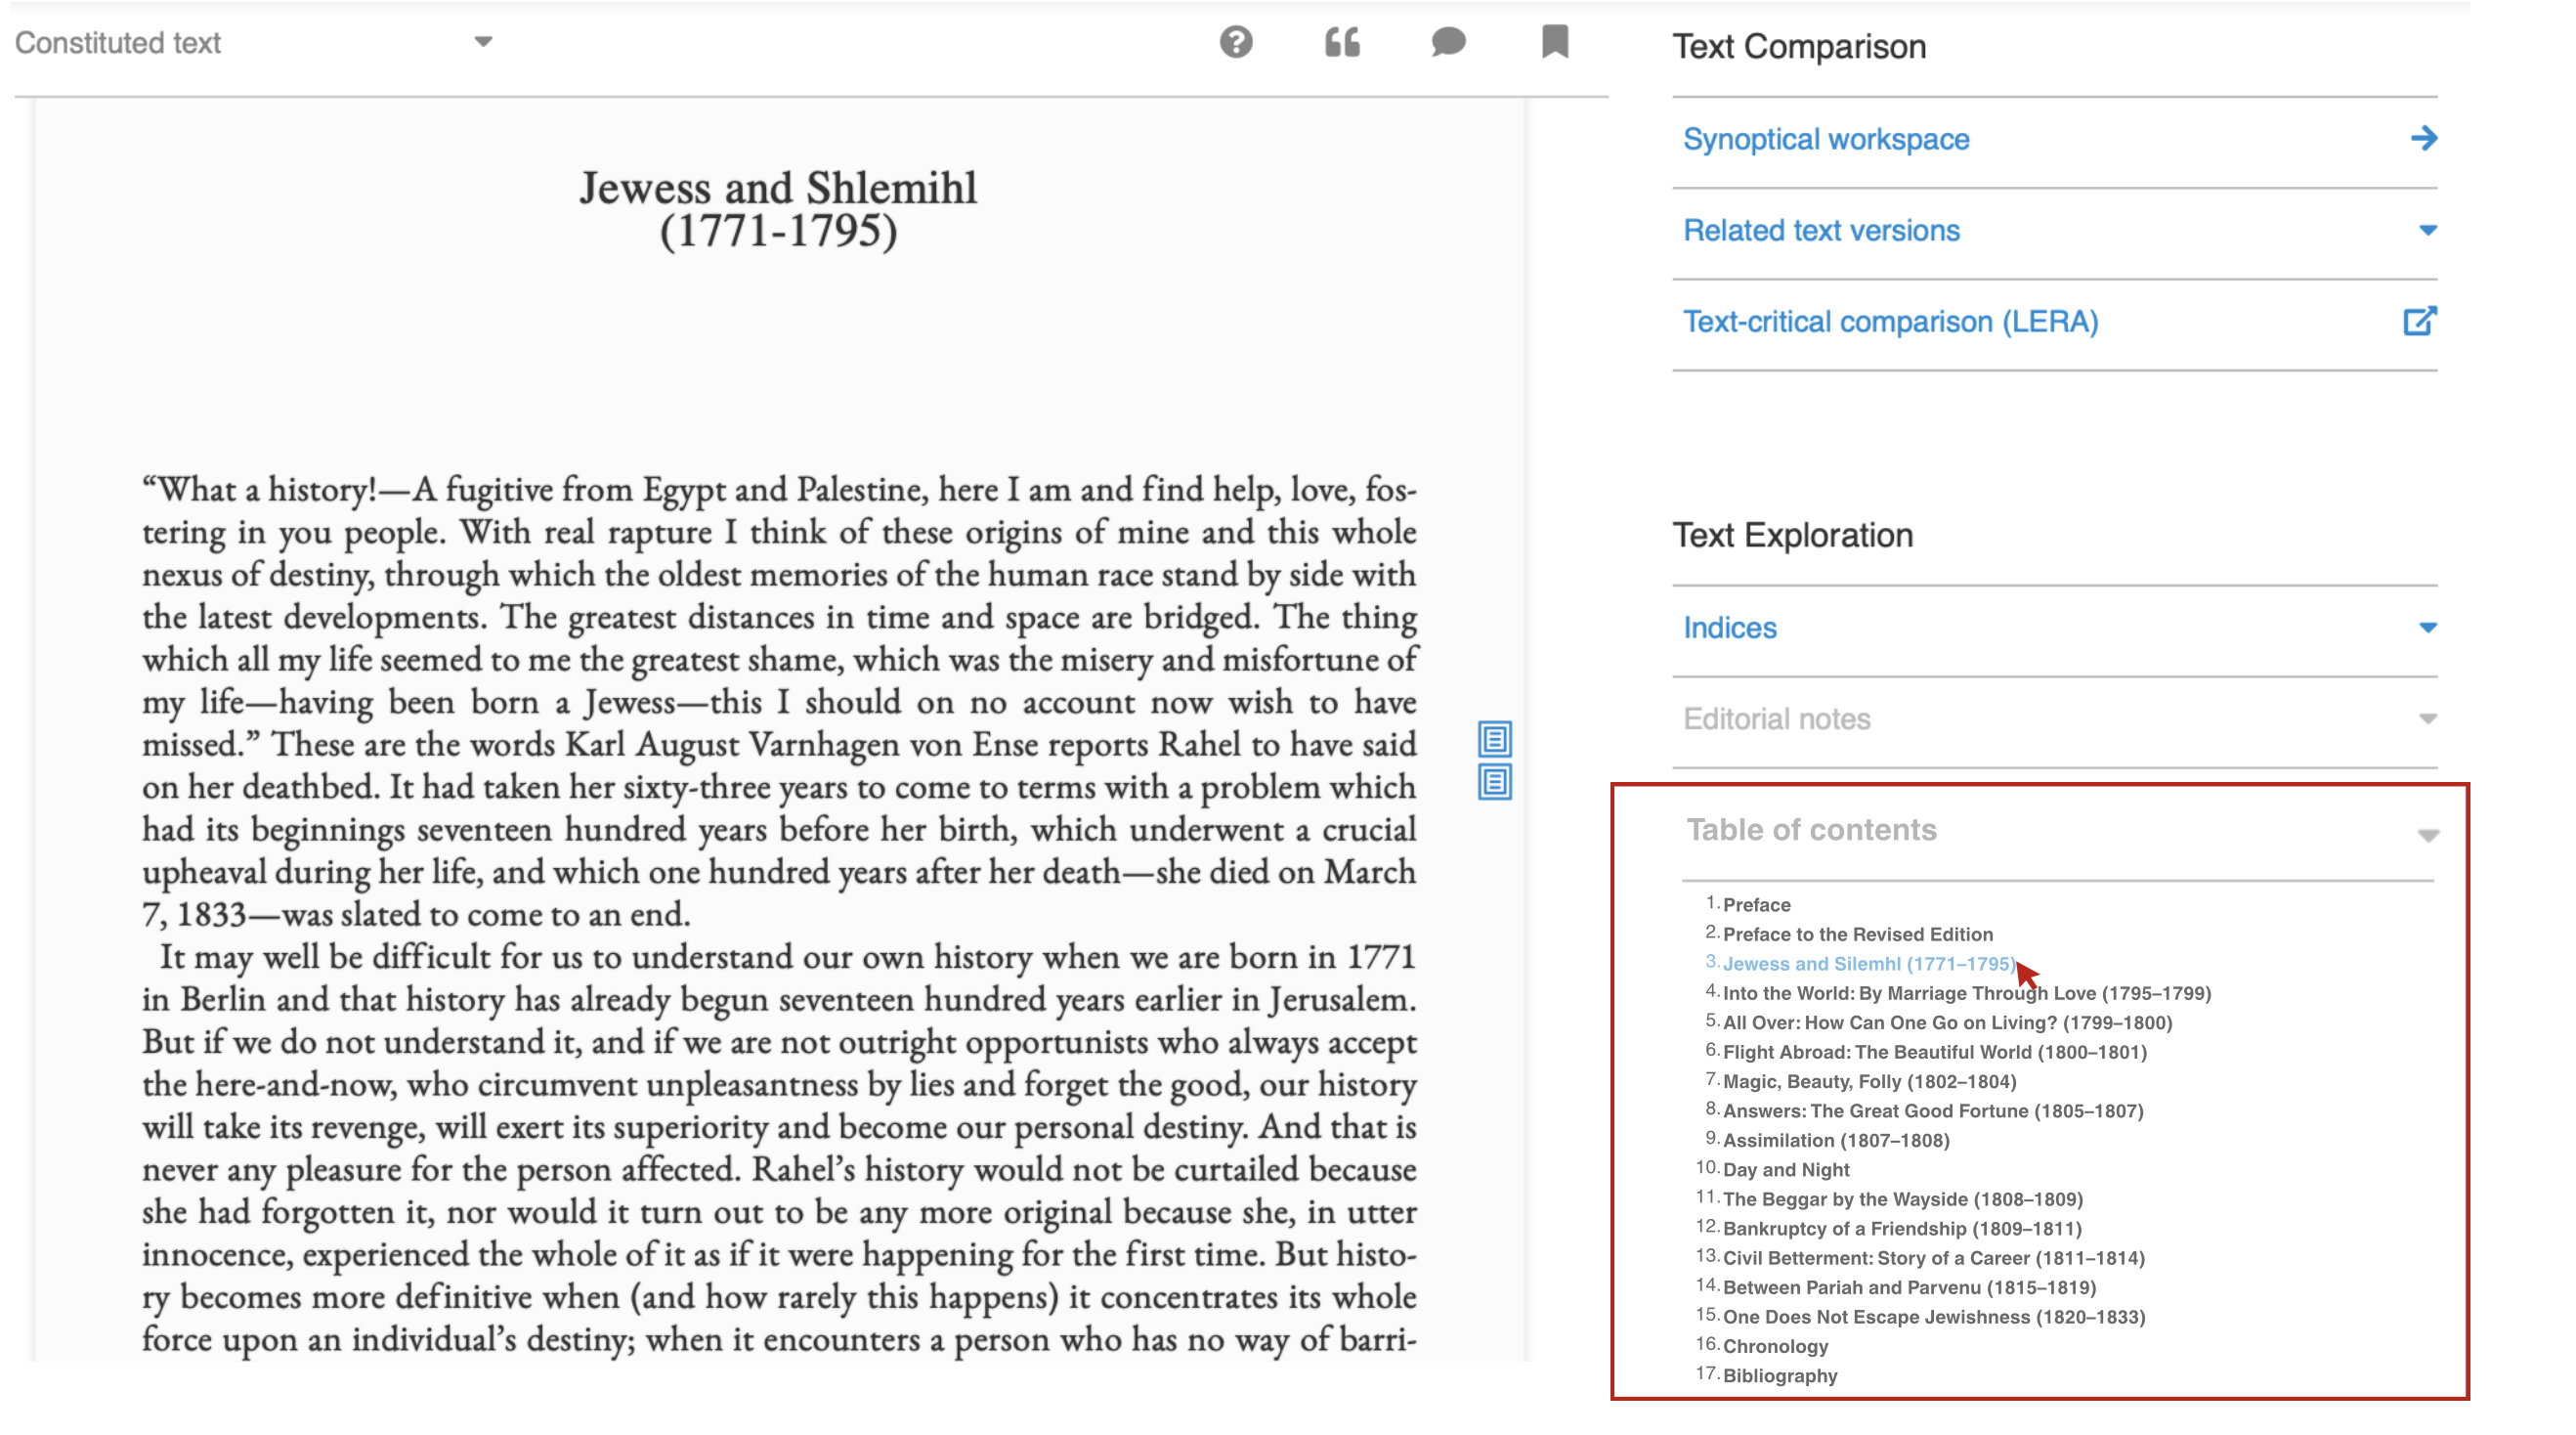Open Text-critical comparison (LERA) link
The image size is (2576, 1435).
[x=1890, y=322]
